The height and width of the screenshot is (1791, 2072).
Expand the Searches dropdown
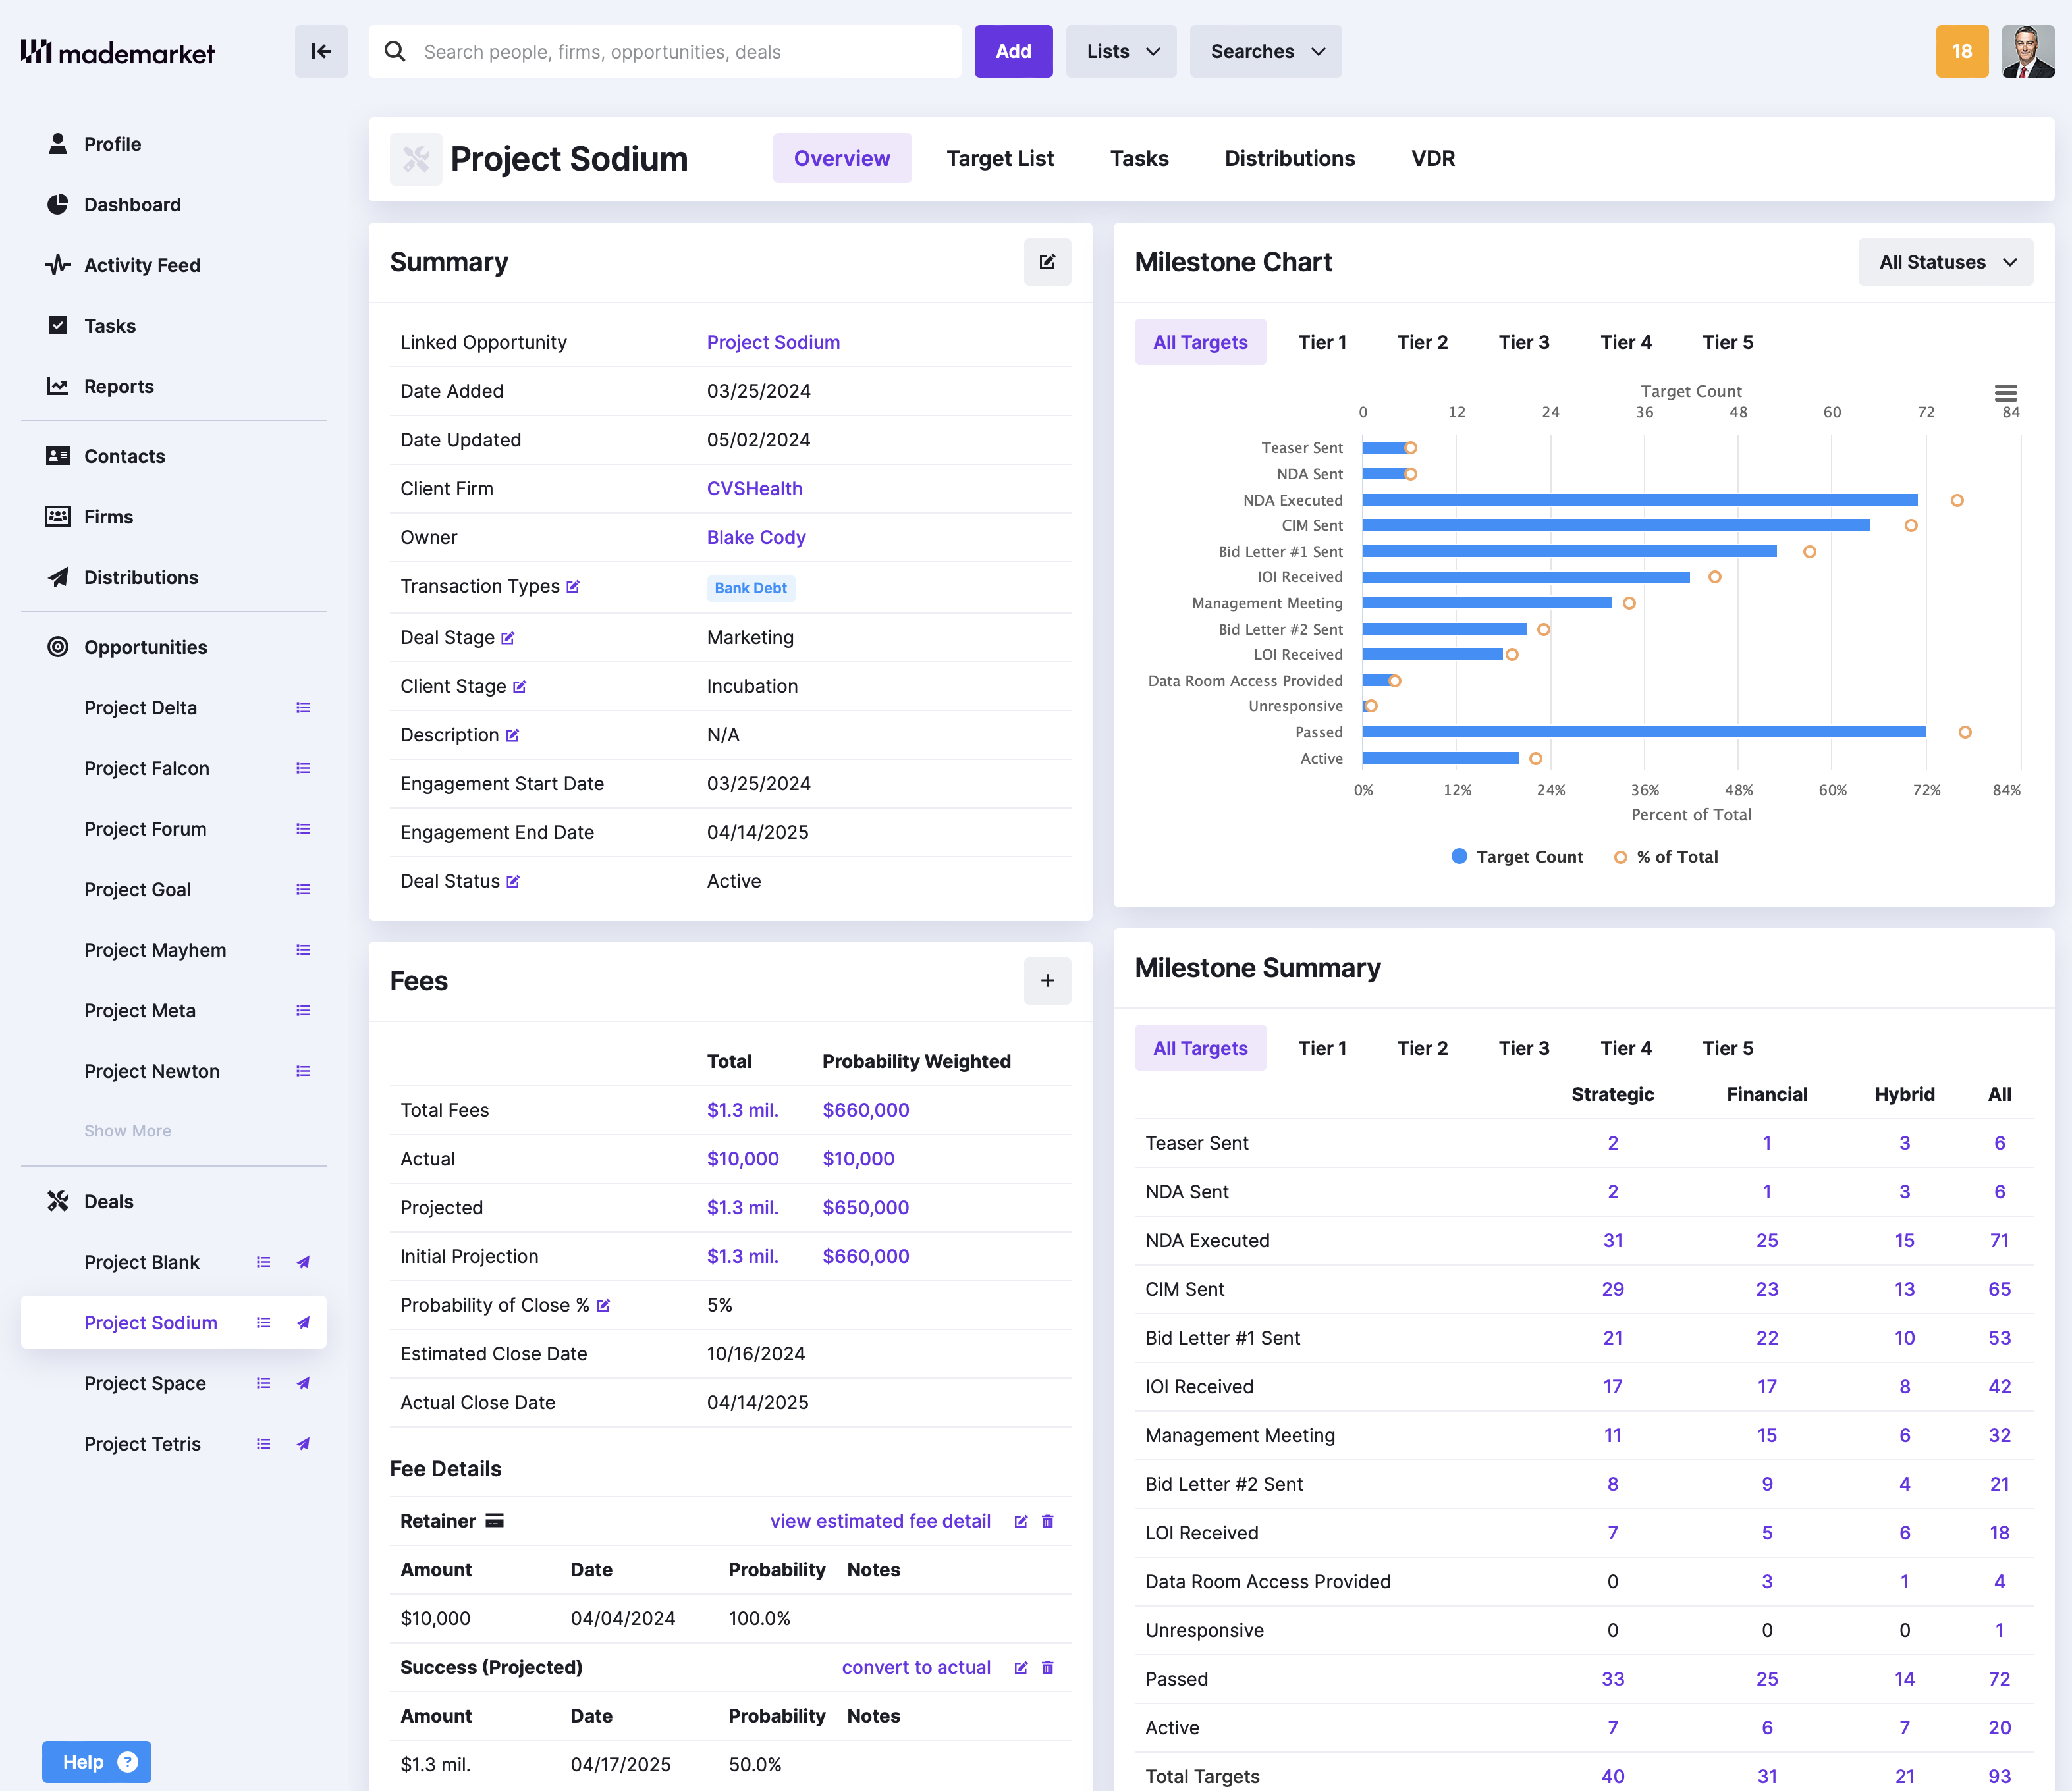pyautogui.click(x=1265, y=51)
